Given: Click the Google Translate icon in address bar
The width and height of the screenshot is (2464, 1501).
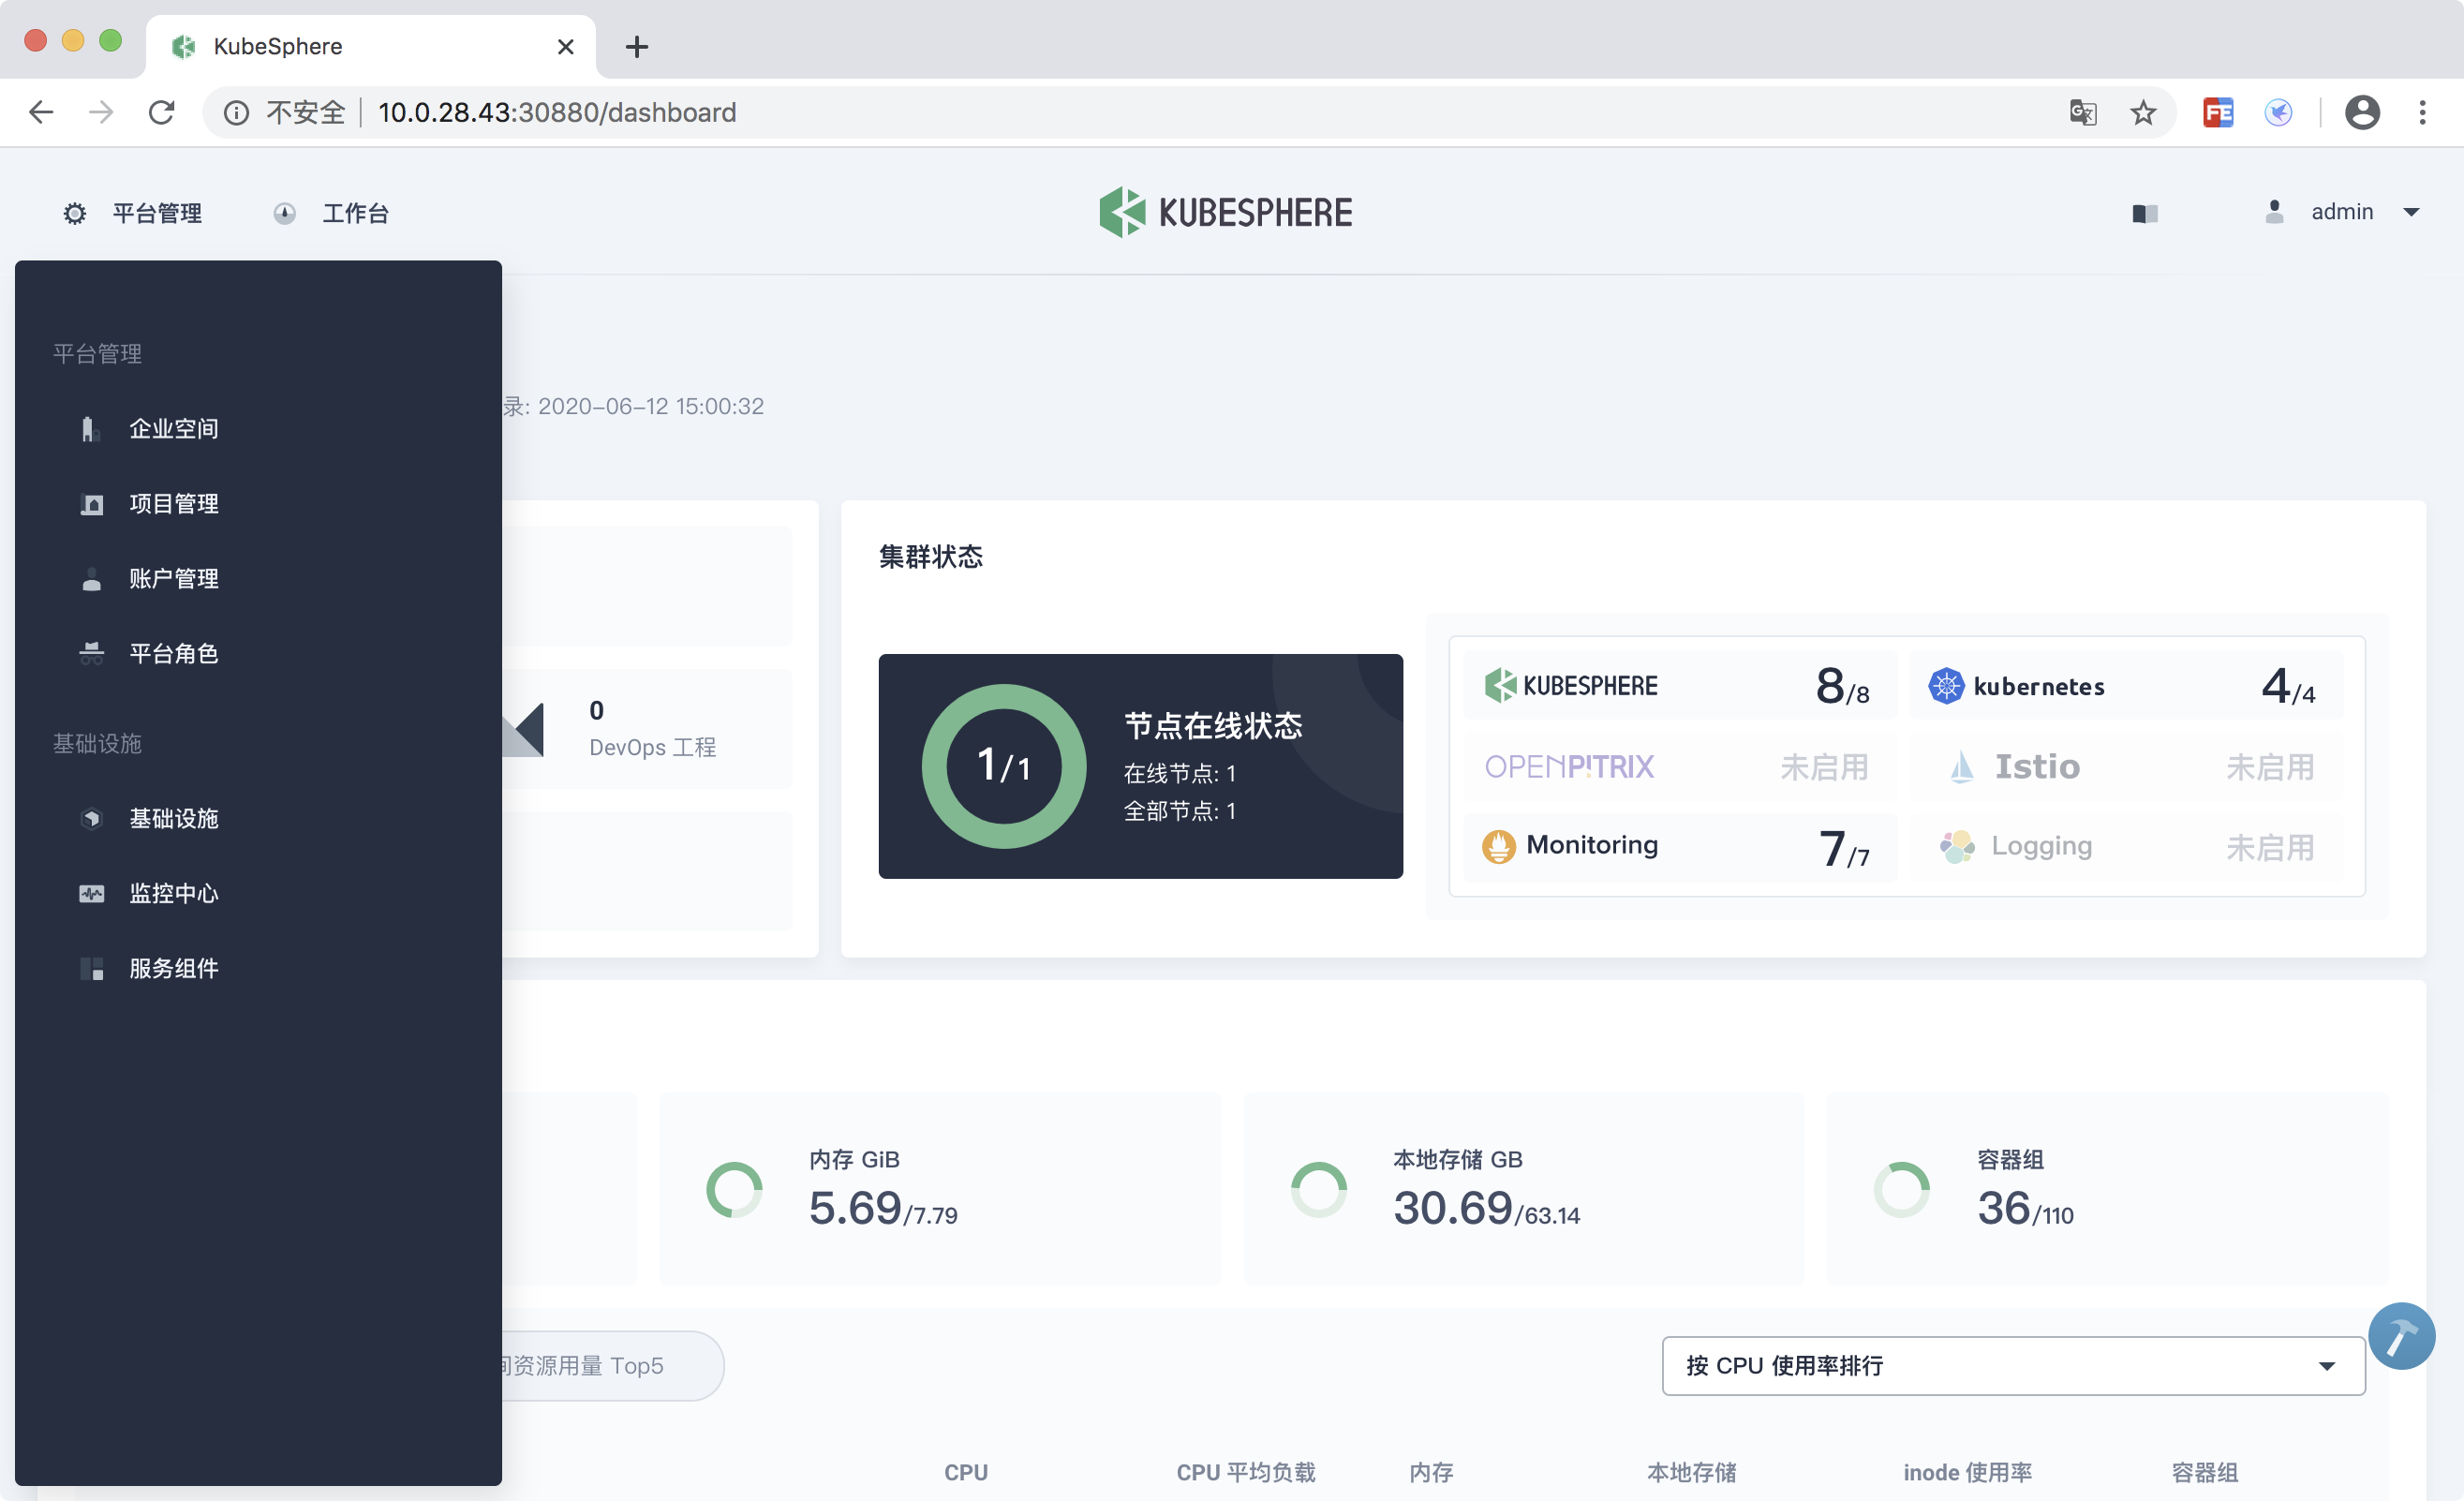Looking at the screenshot, I should (x=2082, y=113).
